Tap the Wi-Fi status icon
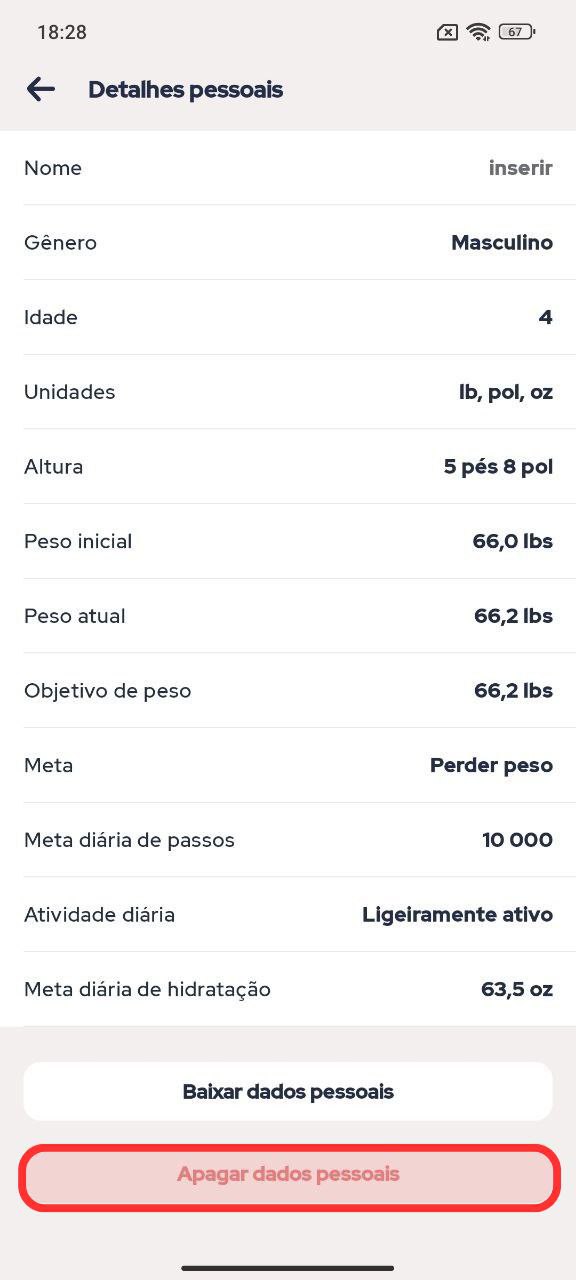Viewport: 576px width, 1280px height. [x=479, y=32]
